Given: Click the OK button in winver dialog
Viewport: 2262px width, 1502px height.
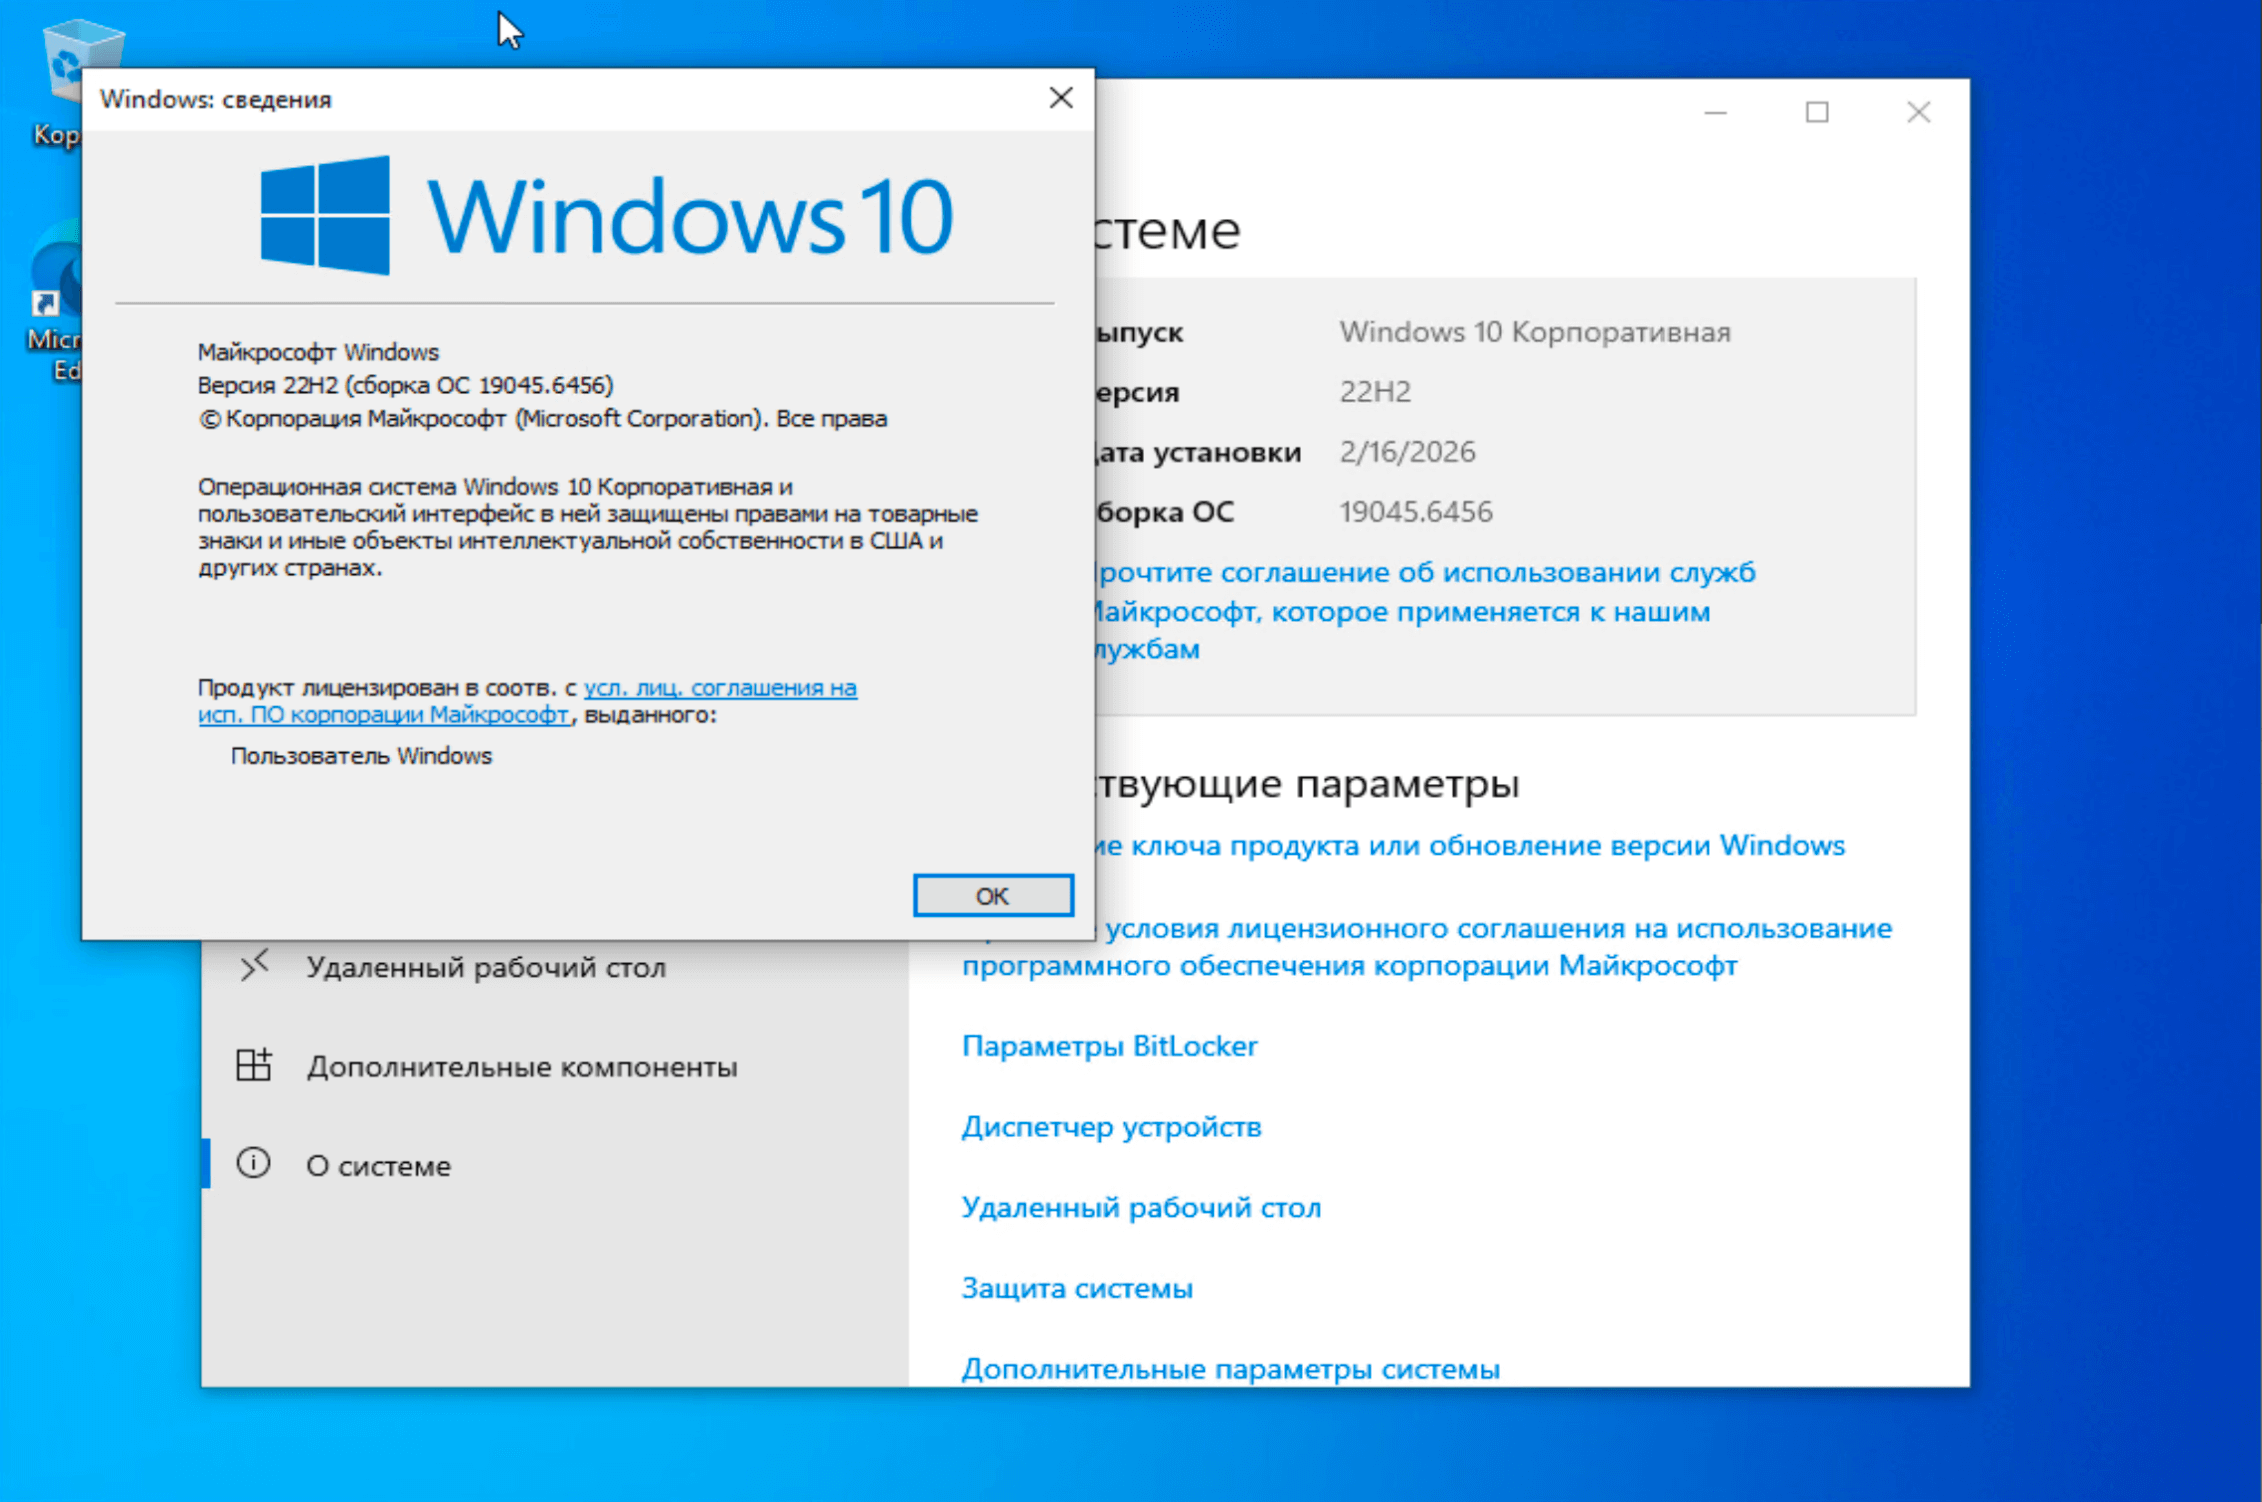Looking at the screenshot, I should tap(992, 895).
